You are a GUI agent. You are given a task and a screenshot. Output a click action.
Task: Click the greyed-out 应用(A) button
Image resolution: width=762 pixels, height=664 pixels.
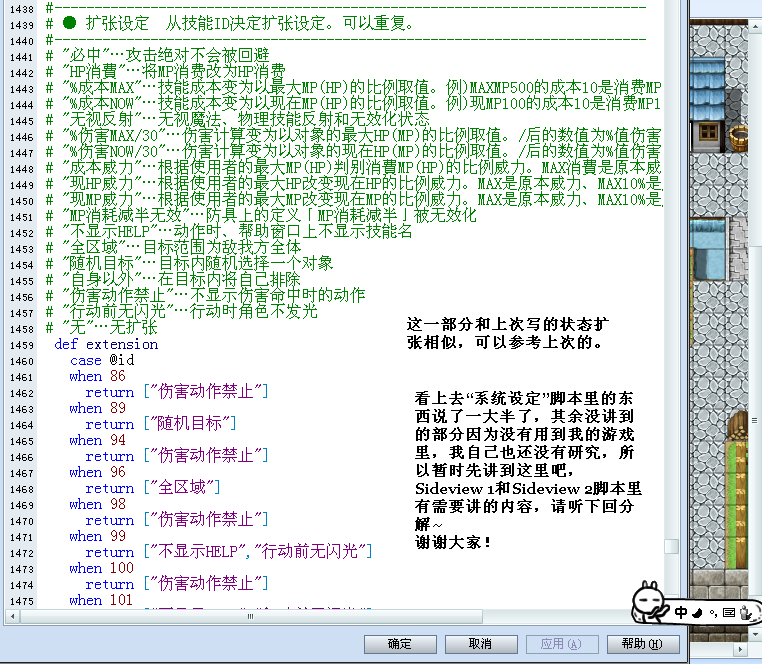[562, 644]
